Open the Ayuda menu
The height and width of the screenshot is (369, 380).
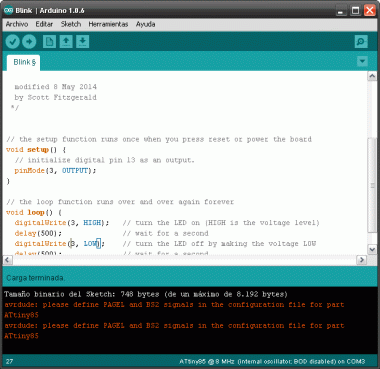coord(145,24)
